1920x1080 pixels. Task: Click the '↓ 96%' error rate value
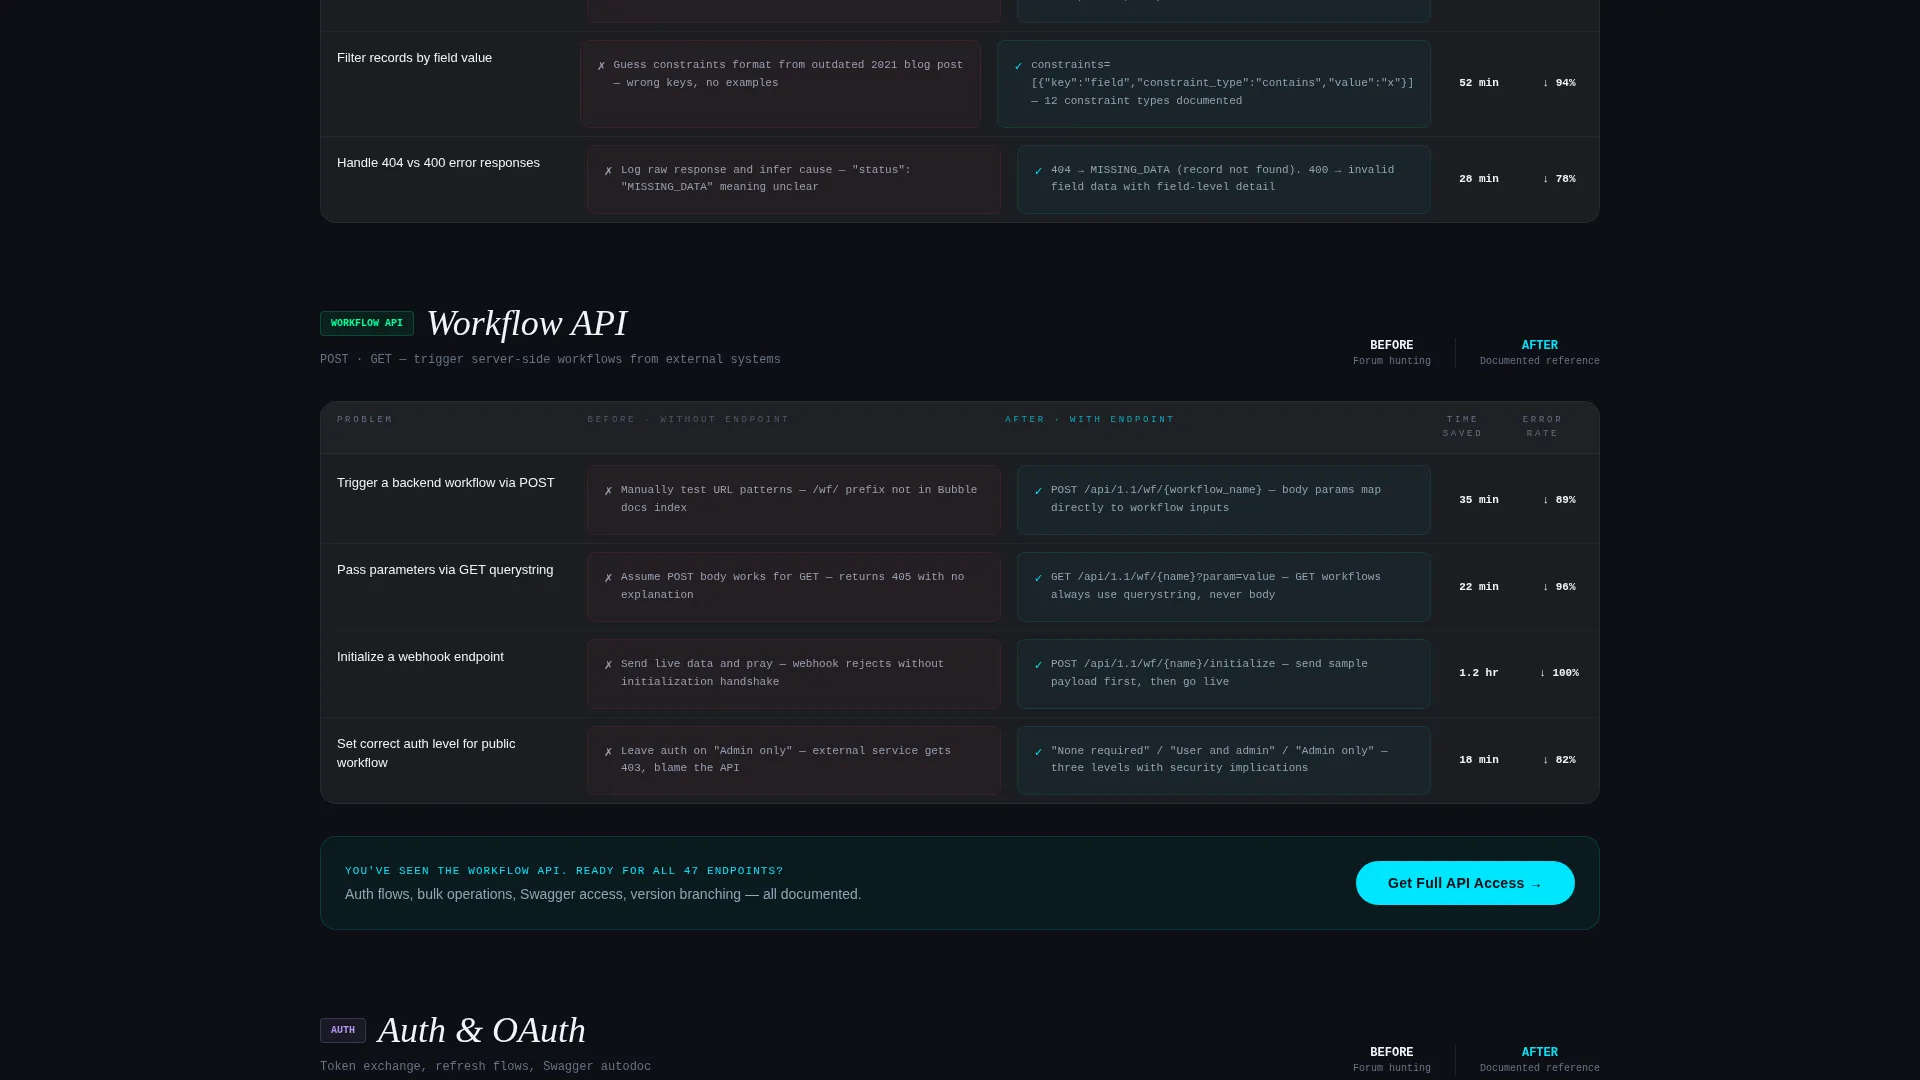[1559, 587]
